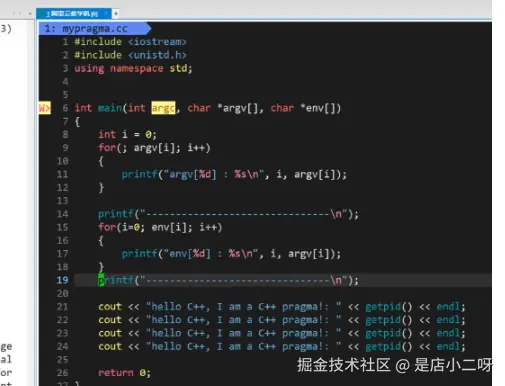Screen dimensions: 505x386
Task: Add a new session tab with plus
Action: click(x=116, y=14)
